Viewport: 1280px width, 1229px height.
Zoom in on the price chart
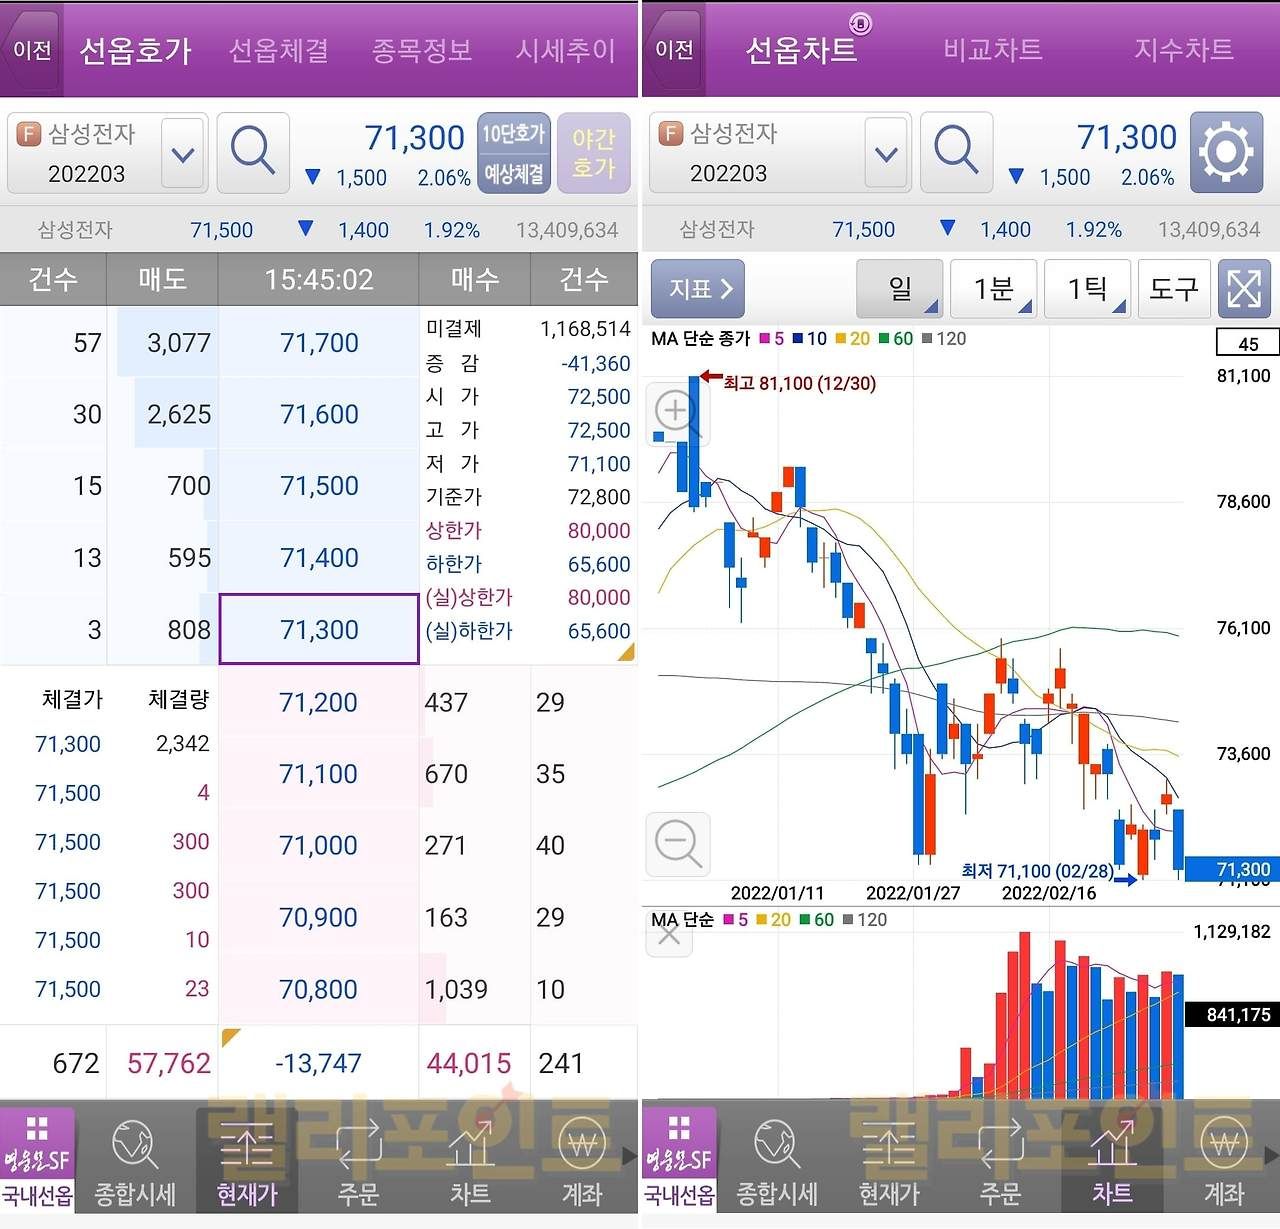click(x=677, y=411)
